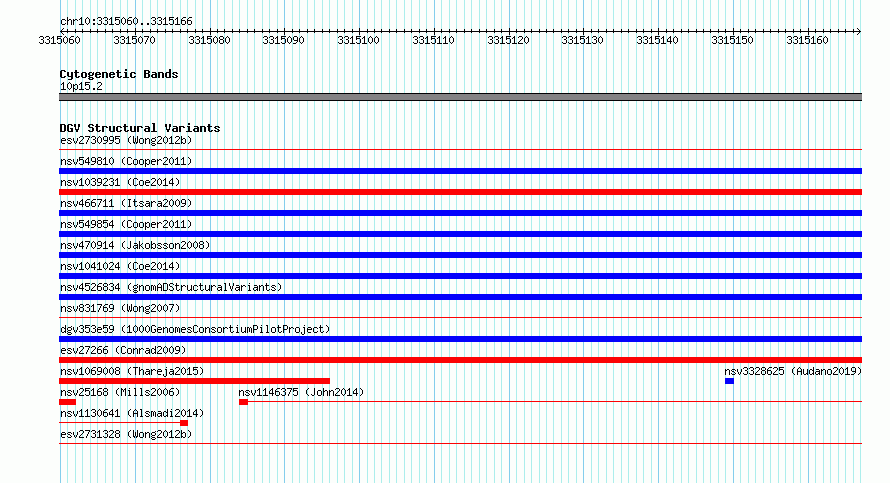The width and height of the screenshot is (890, 483).
Task: Select the Cytogenetic Bands track title
Action: point(119,74)
